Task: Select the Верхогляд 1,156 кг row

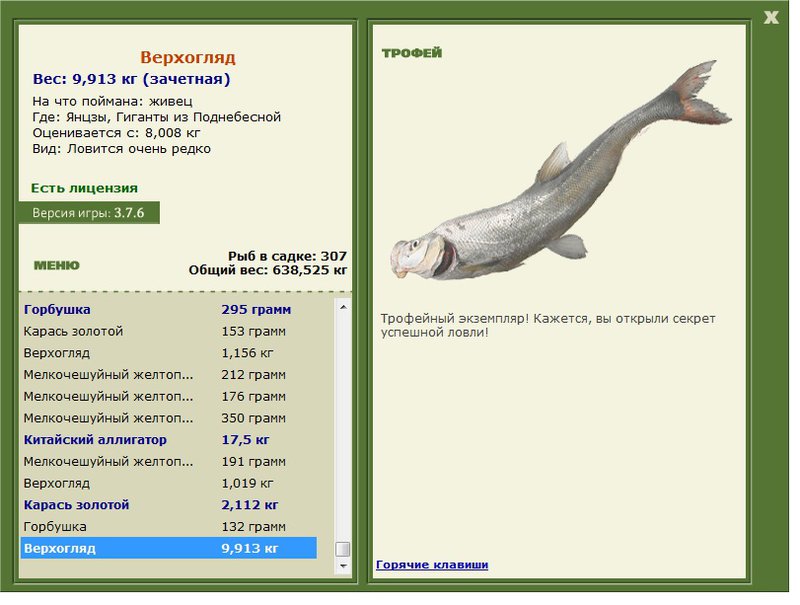Action: coord(169,353)
